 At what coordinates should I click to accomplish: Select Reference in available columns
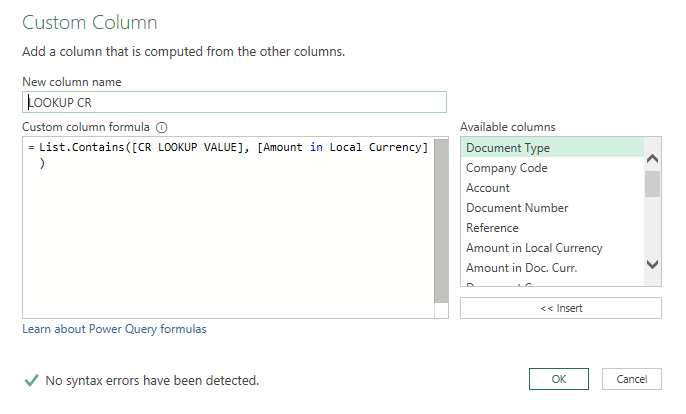[x=552, y=228]
